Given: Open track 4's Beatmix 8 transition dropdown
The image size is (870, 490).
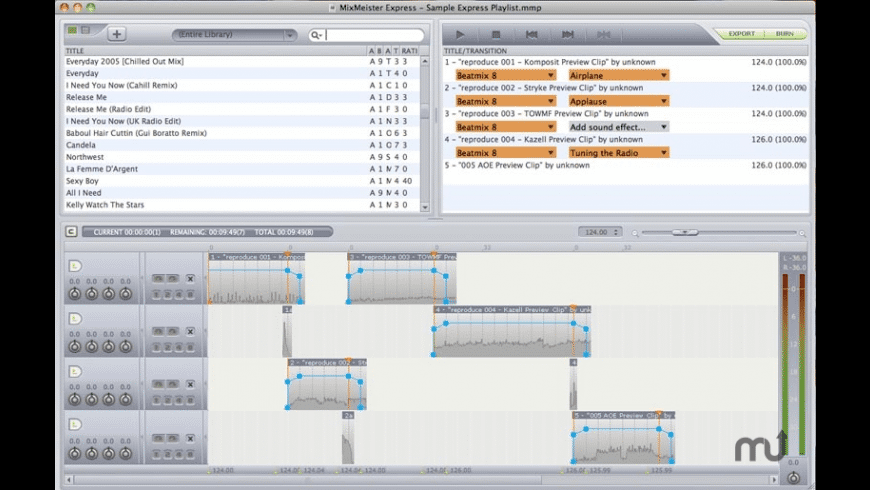Looking at the screenshot, I should tap(505, 153).
